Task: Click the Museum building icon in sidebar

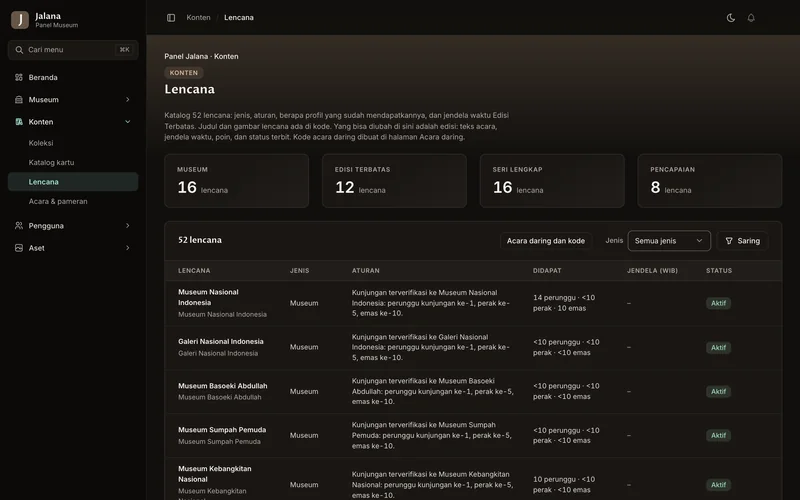Action: tap(19, 100)
